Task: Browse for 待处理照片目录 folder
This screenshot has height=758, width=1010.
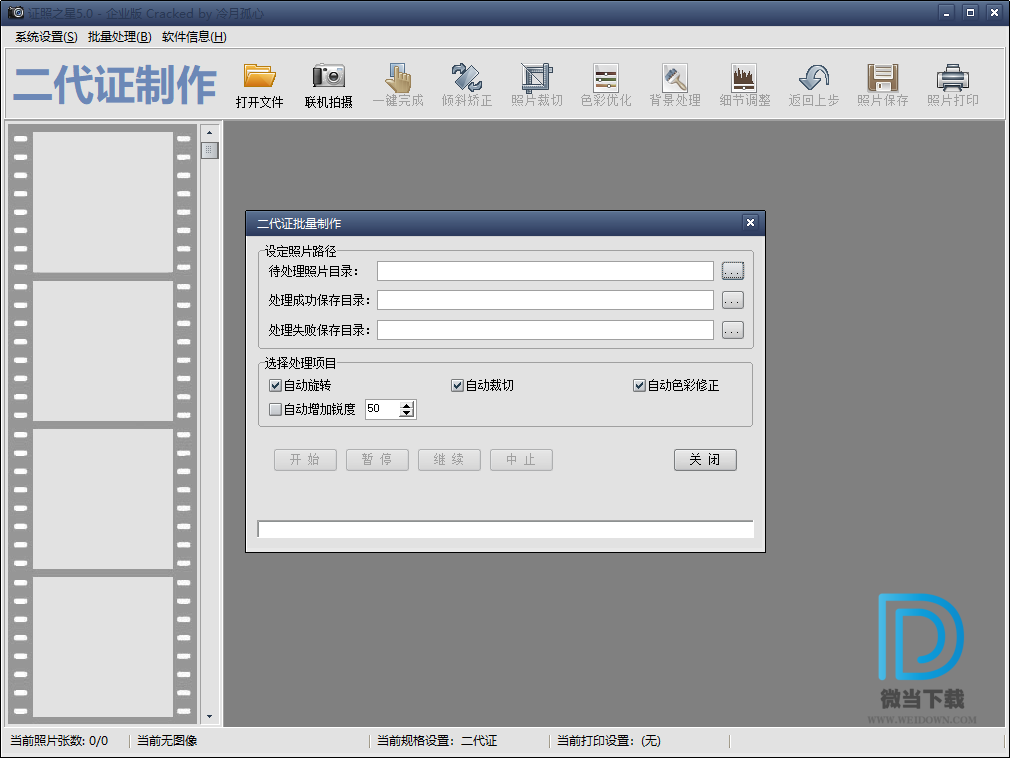Action: pyautogui.click(x=732, y=271)
